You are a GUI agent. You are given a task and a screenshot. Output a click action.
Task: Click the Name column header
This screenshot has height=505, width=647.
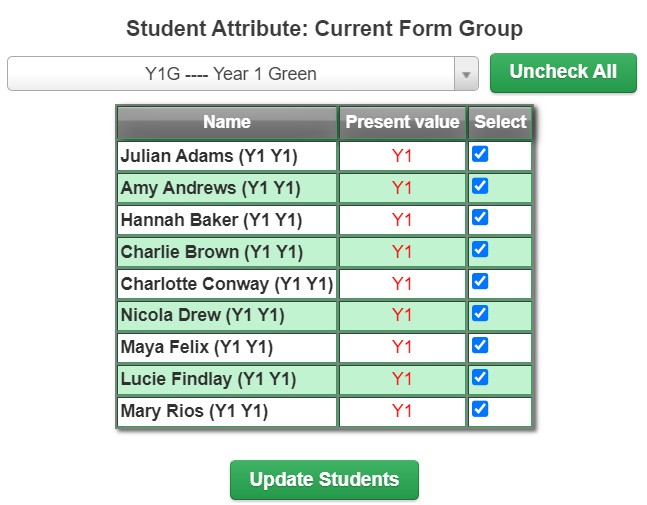point(227,123)
